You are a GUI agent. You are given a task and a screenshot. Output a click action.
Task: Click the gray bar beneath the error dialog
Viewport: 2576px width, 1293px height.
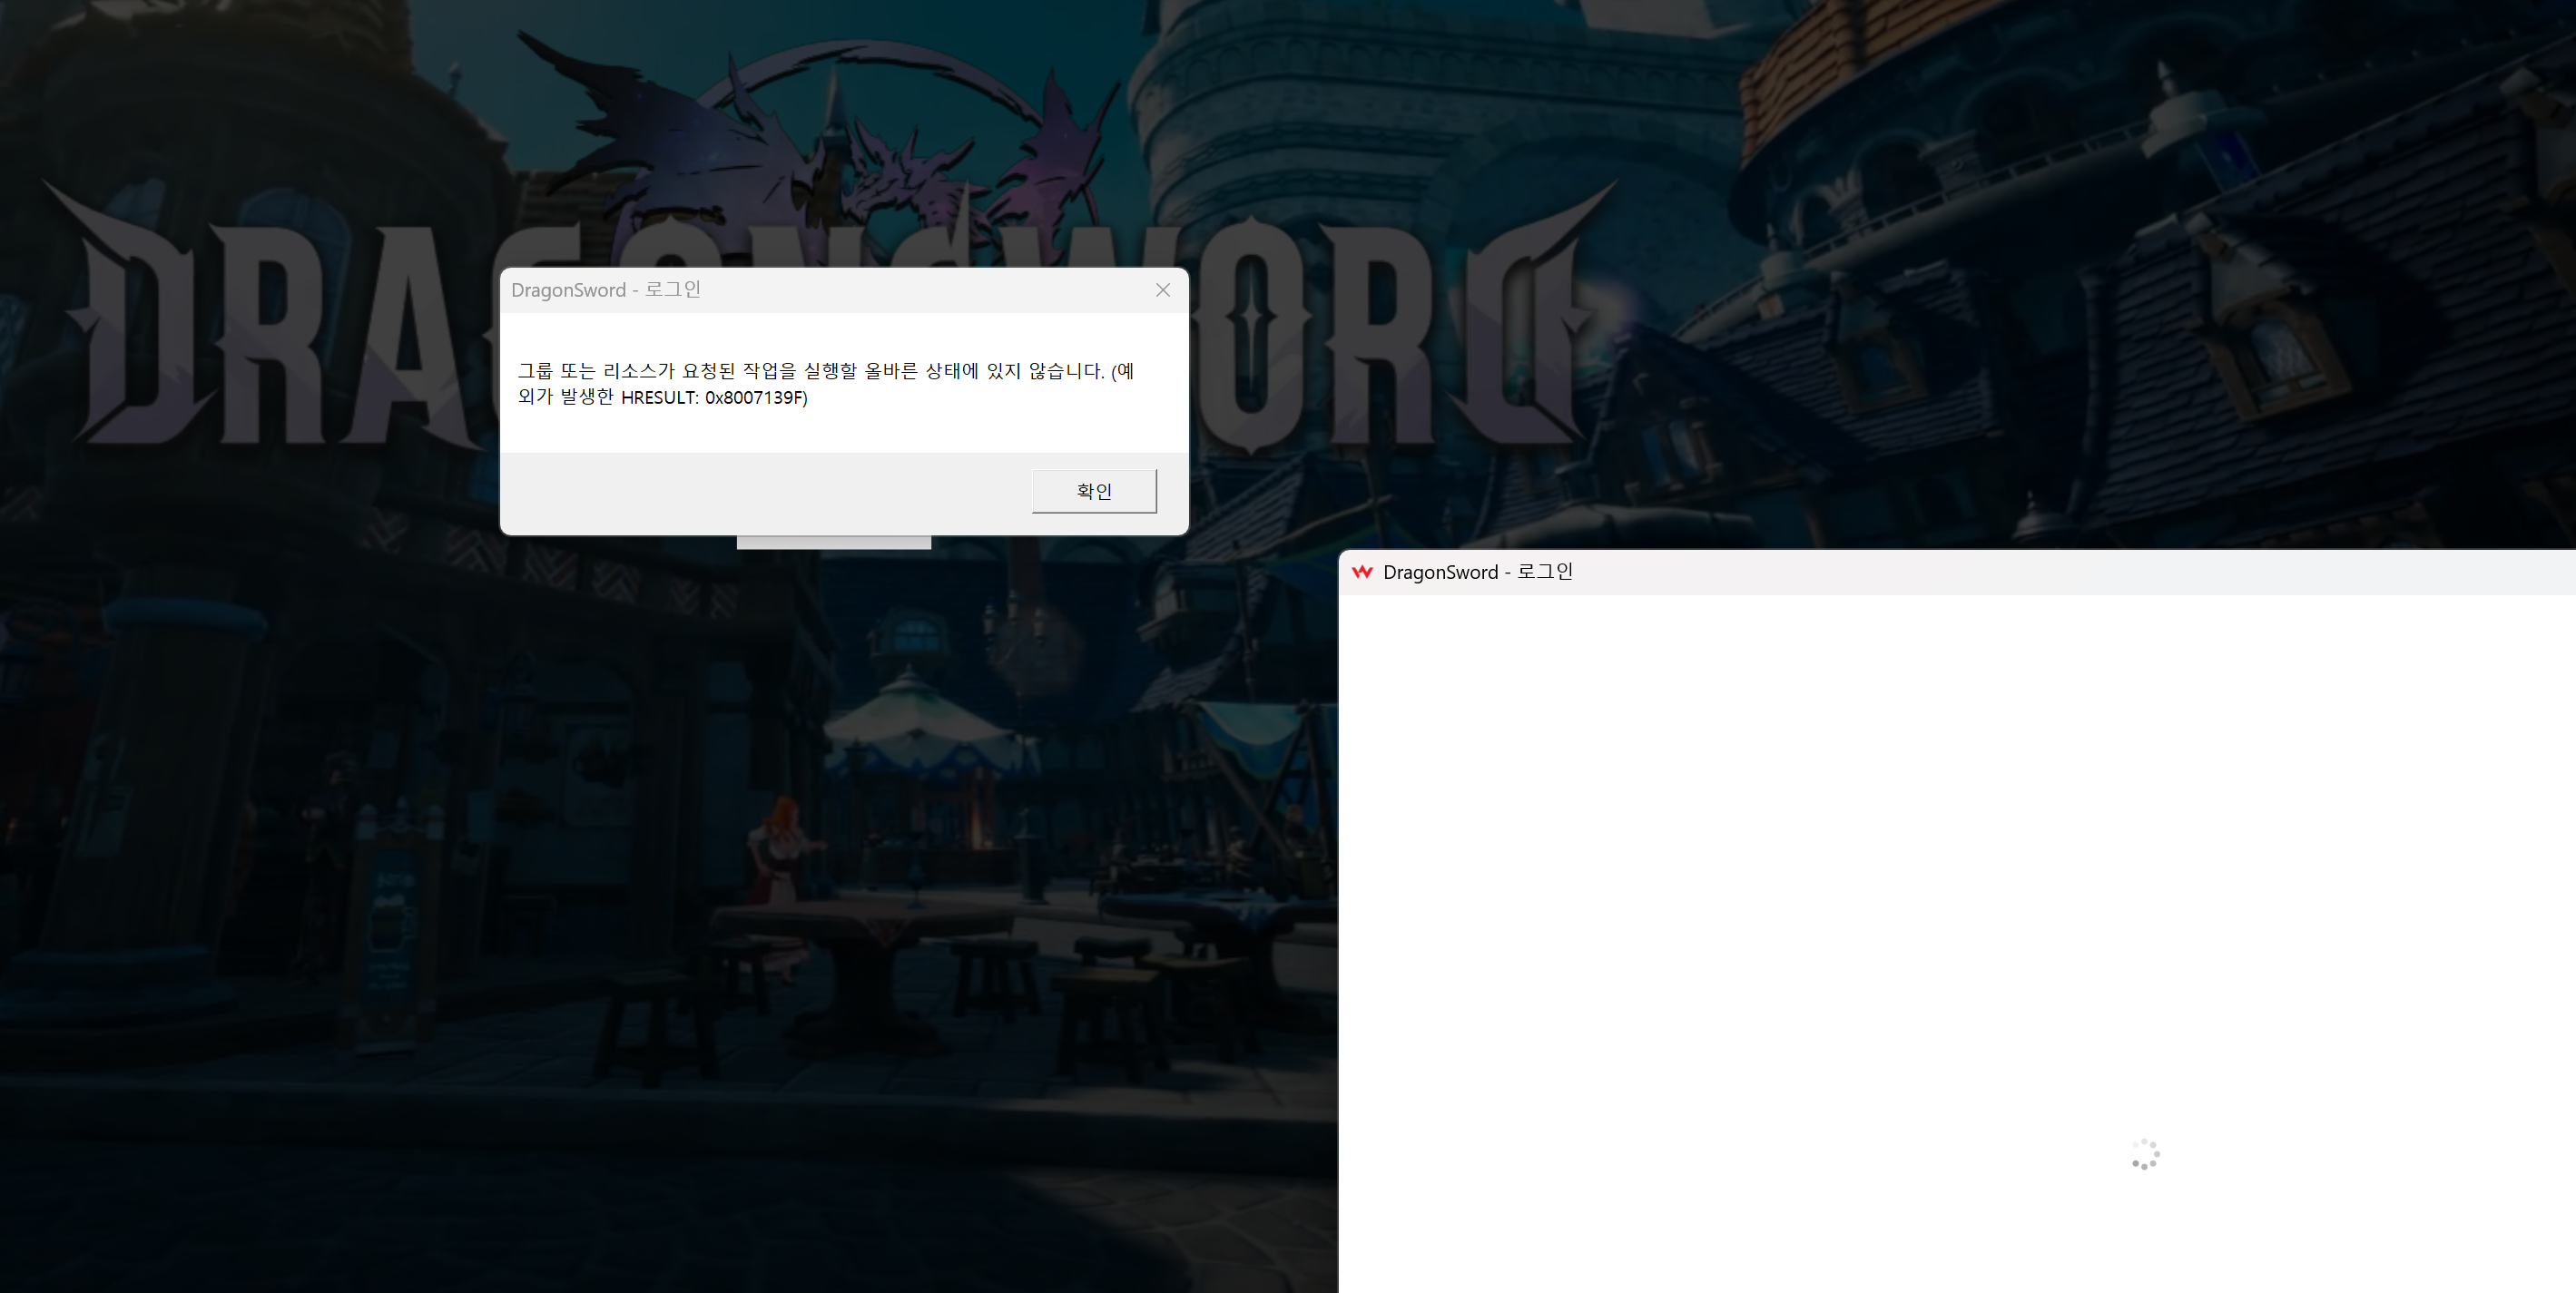tap(833, 543)
